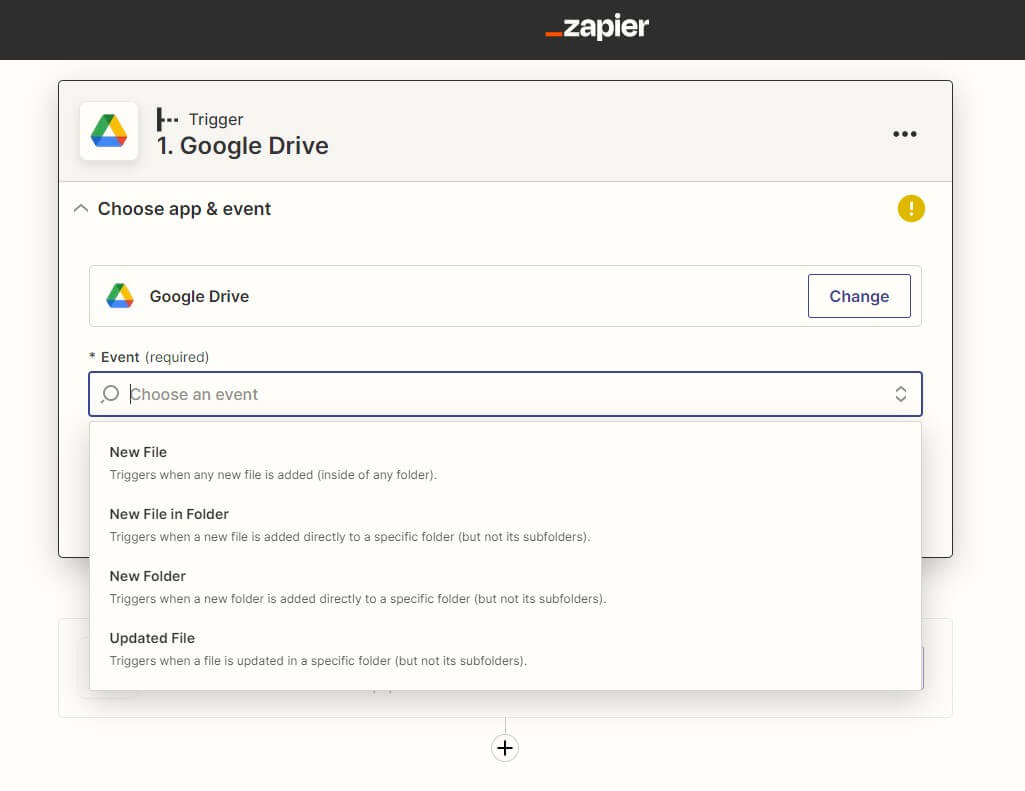Choose the New Folder event option
Viewport: 1025px width, 791px height.
pyautogui.click(x=505, y=587)
